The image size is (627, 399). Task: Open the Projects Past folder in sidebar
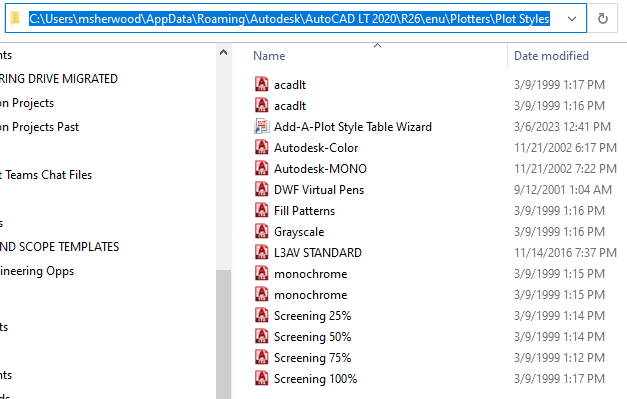coord(39,127)
